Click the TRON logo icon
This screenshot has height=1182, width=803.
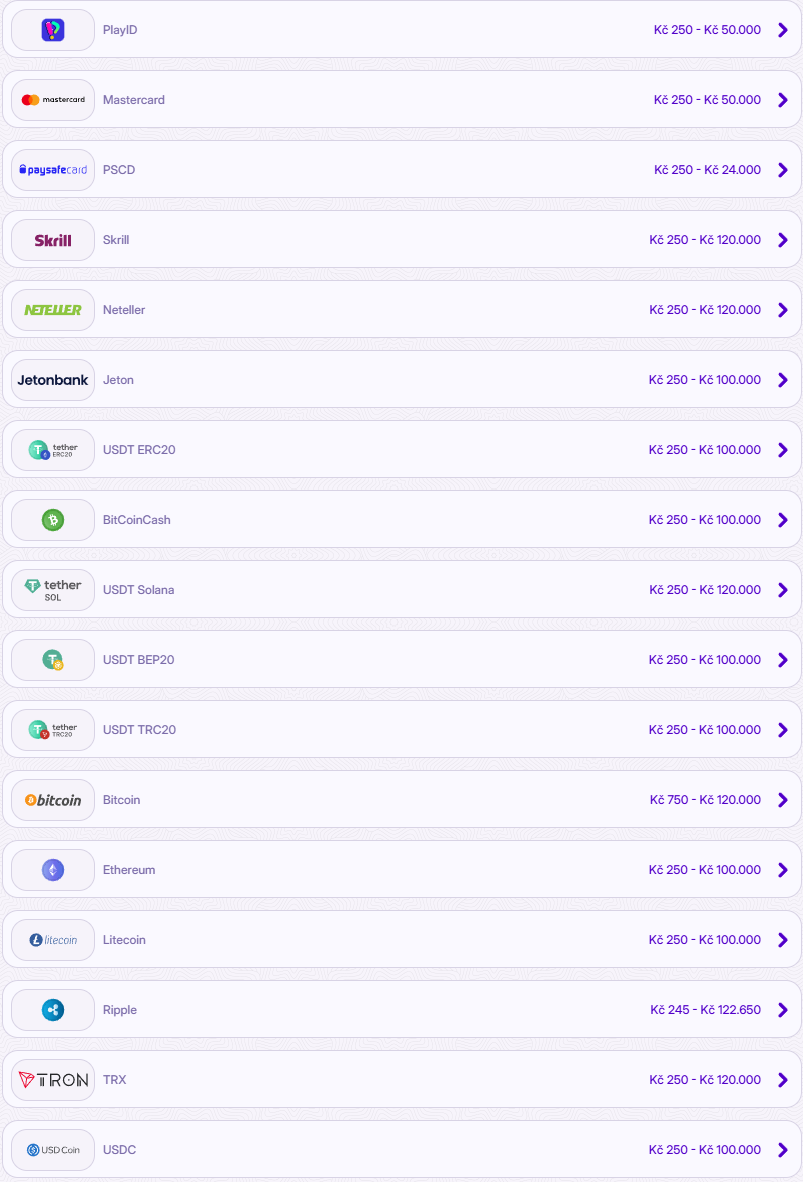click(x=53, y=1080)
